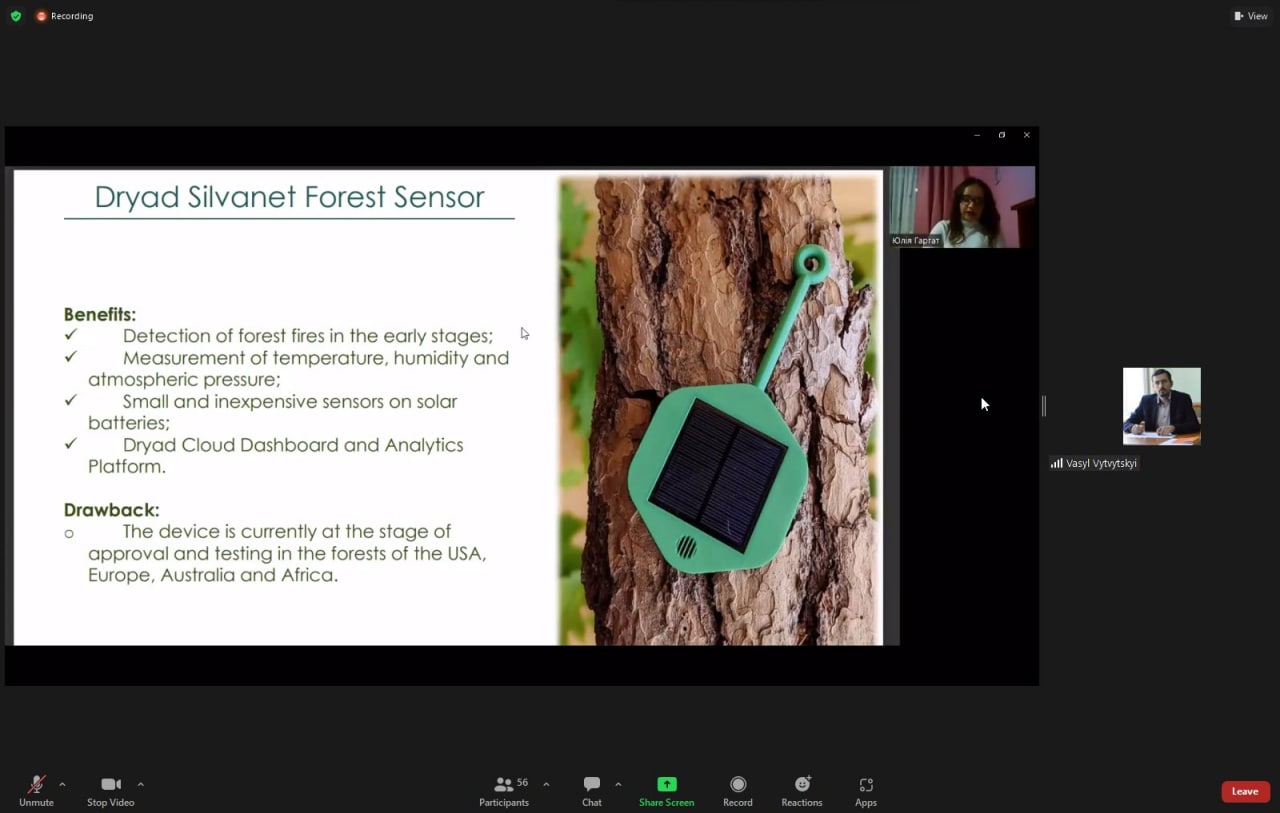Viewport: 1280px width, 813px height.
Task: Select the presenter's video thumbnail
Action: (x=962, y=206)
